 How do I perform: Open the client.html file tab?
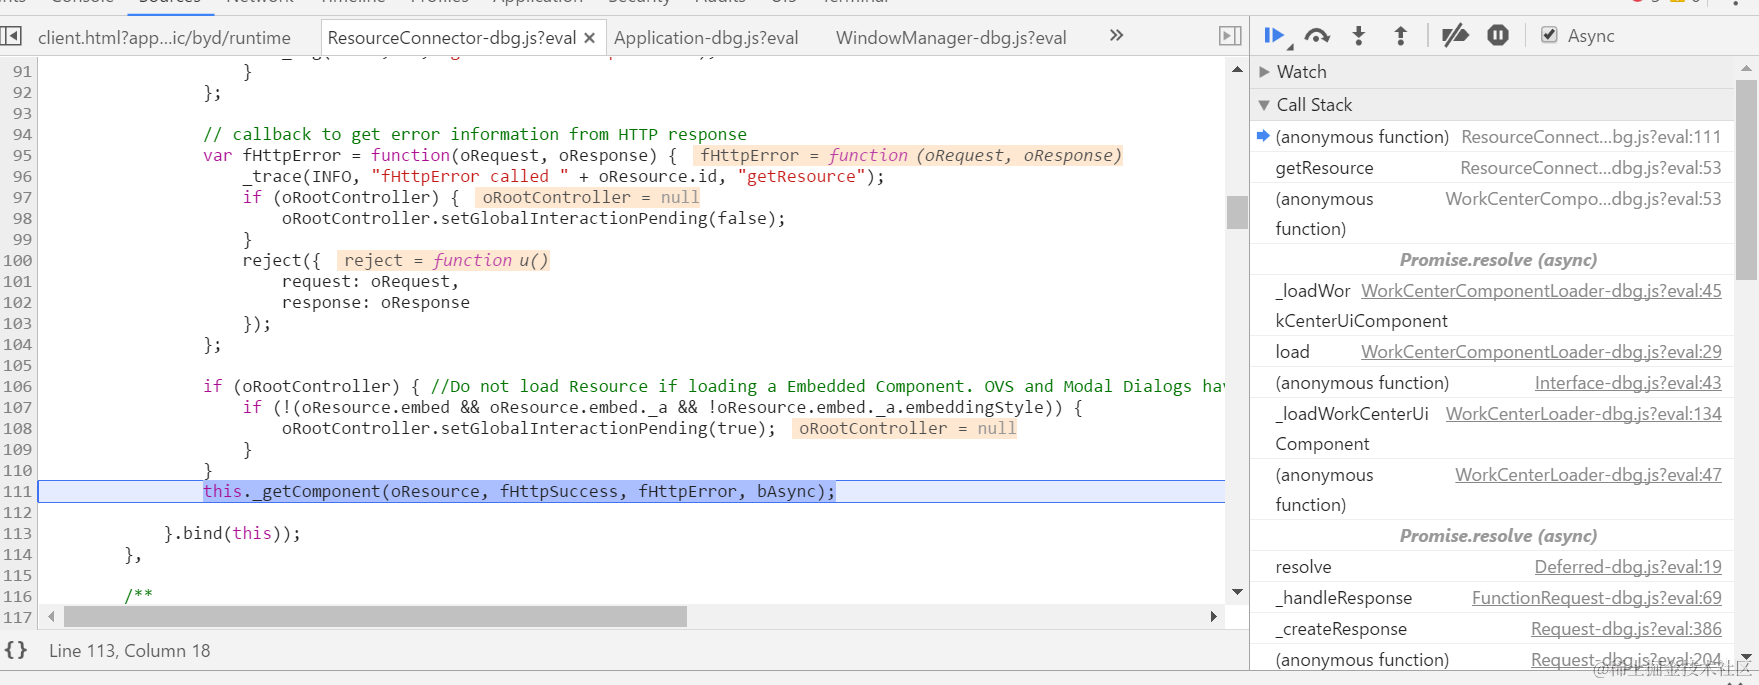click(164, 38)
